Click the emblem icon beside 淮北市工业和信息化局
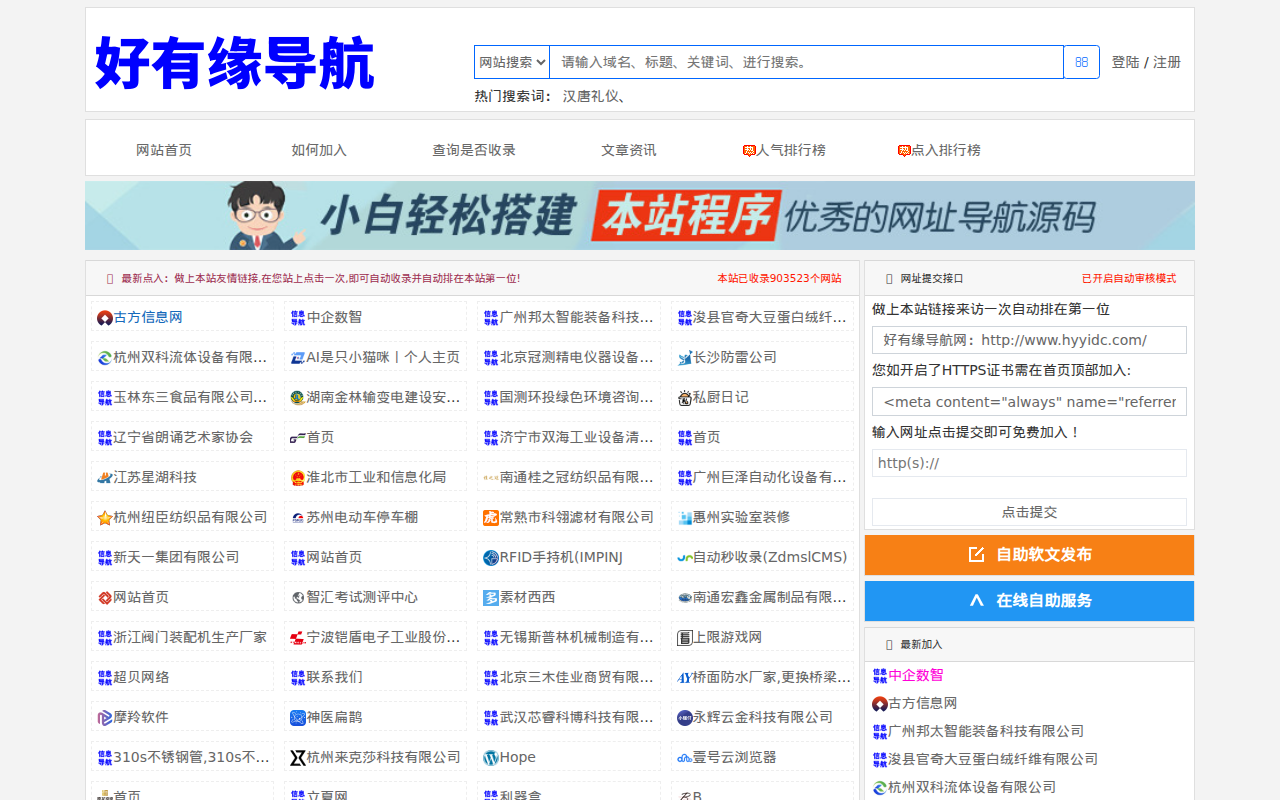Viewport: 1280px width, 800px height. pyautogui.click(x=297, y=478)
